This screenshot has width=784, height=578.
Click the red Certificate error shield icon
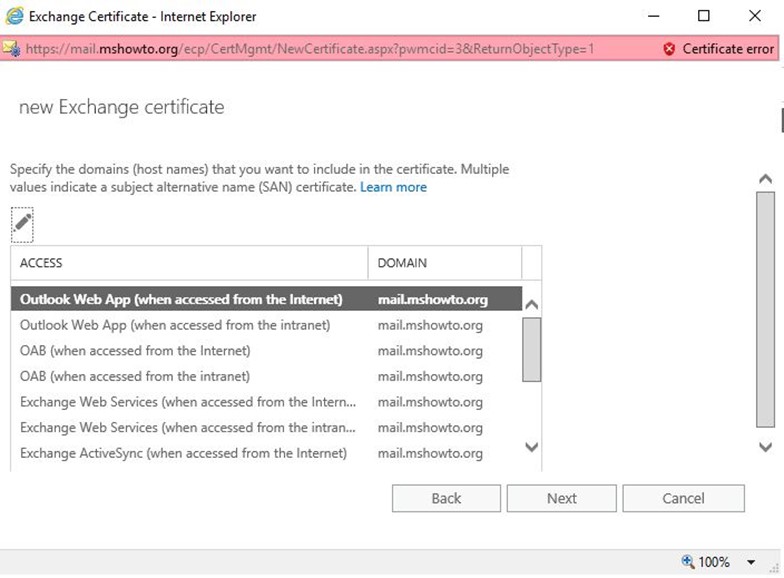click(668, 48)
